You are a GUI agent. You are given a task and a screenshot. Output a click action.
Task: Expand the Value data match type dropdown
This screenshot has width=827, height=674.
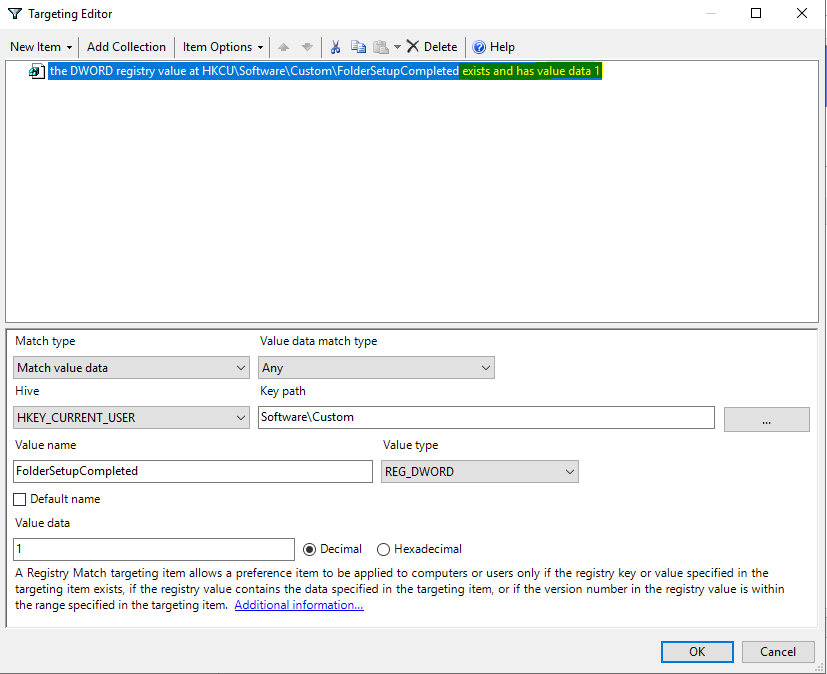click(x=376, y=368)
